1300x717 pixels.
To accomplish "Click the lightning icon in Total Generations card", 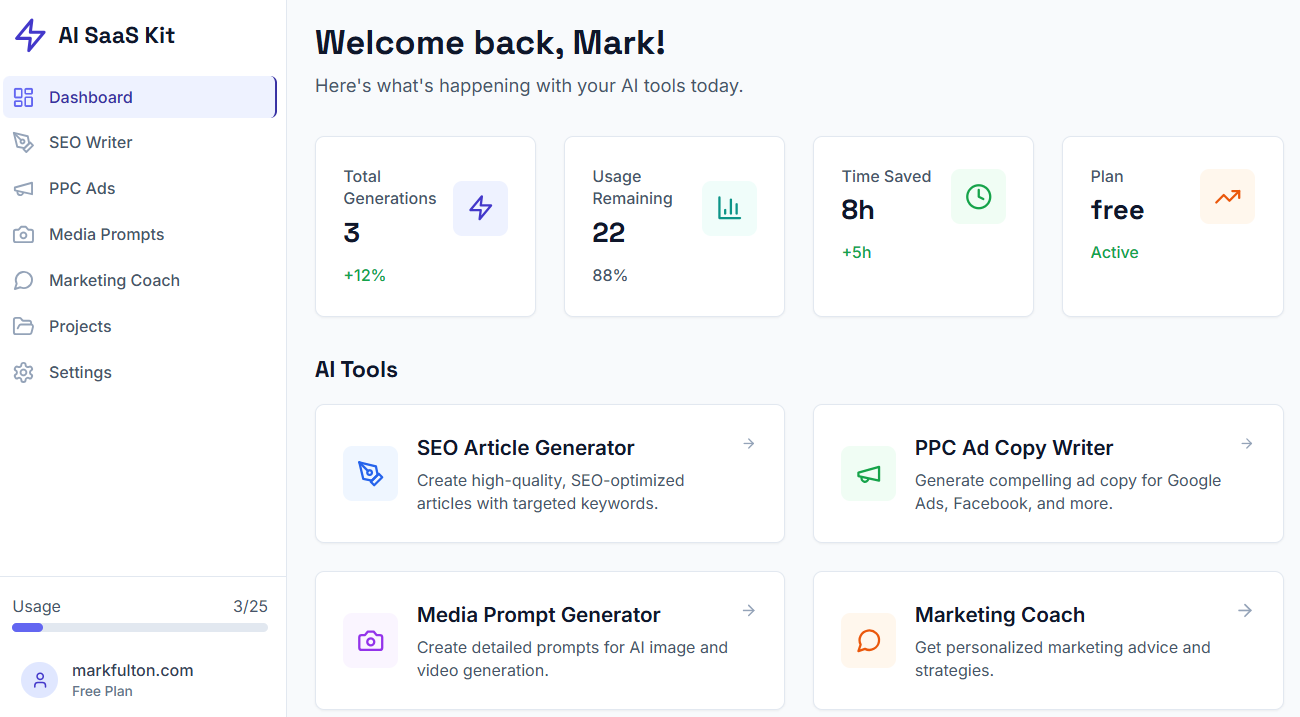I will pos(480,208).
